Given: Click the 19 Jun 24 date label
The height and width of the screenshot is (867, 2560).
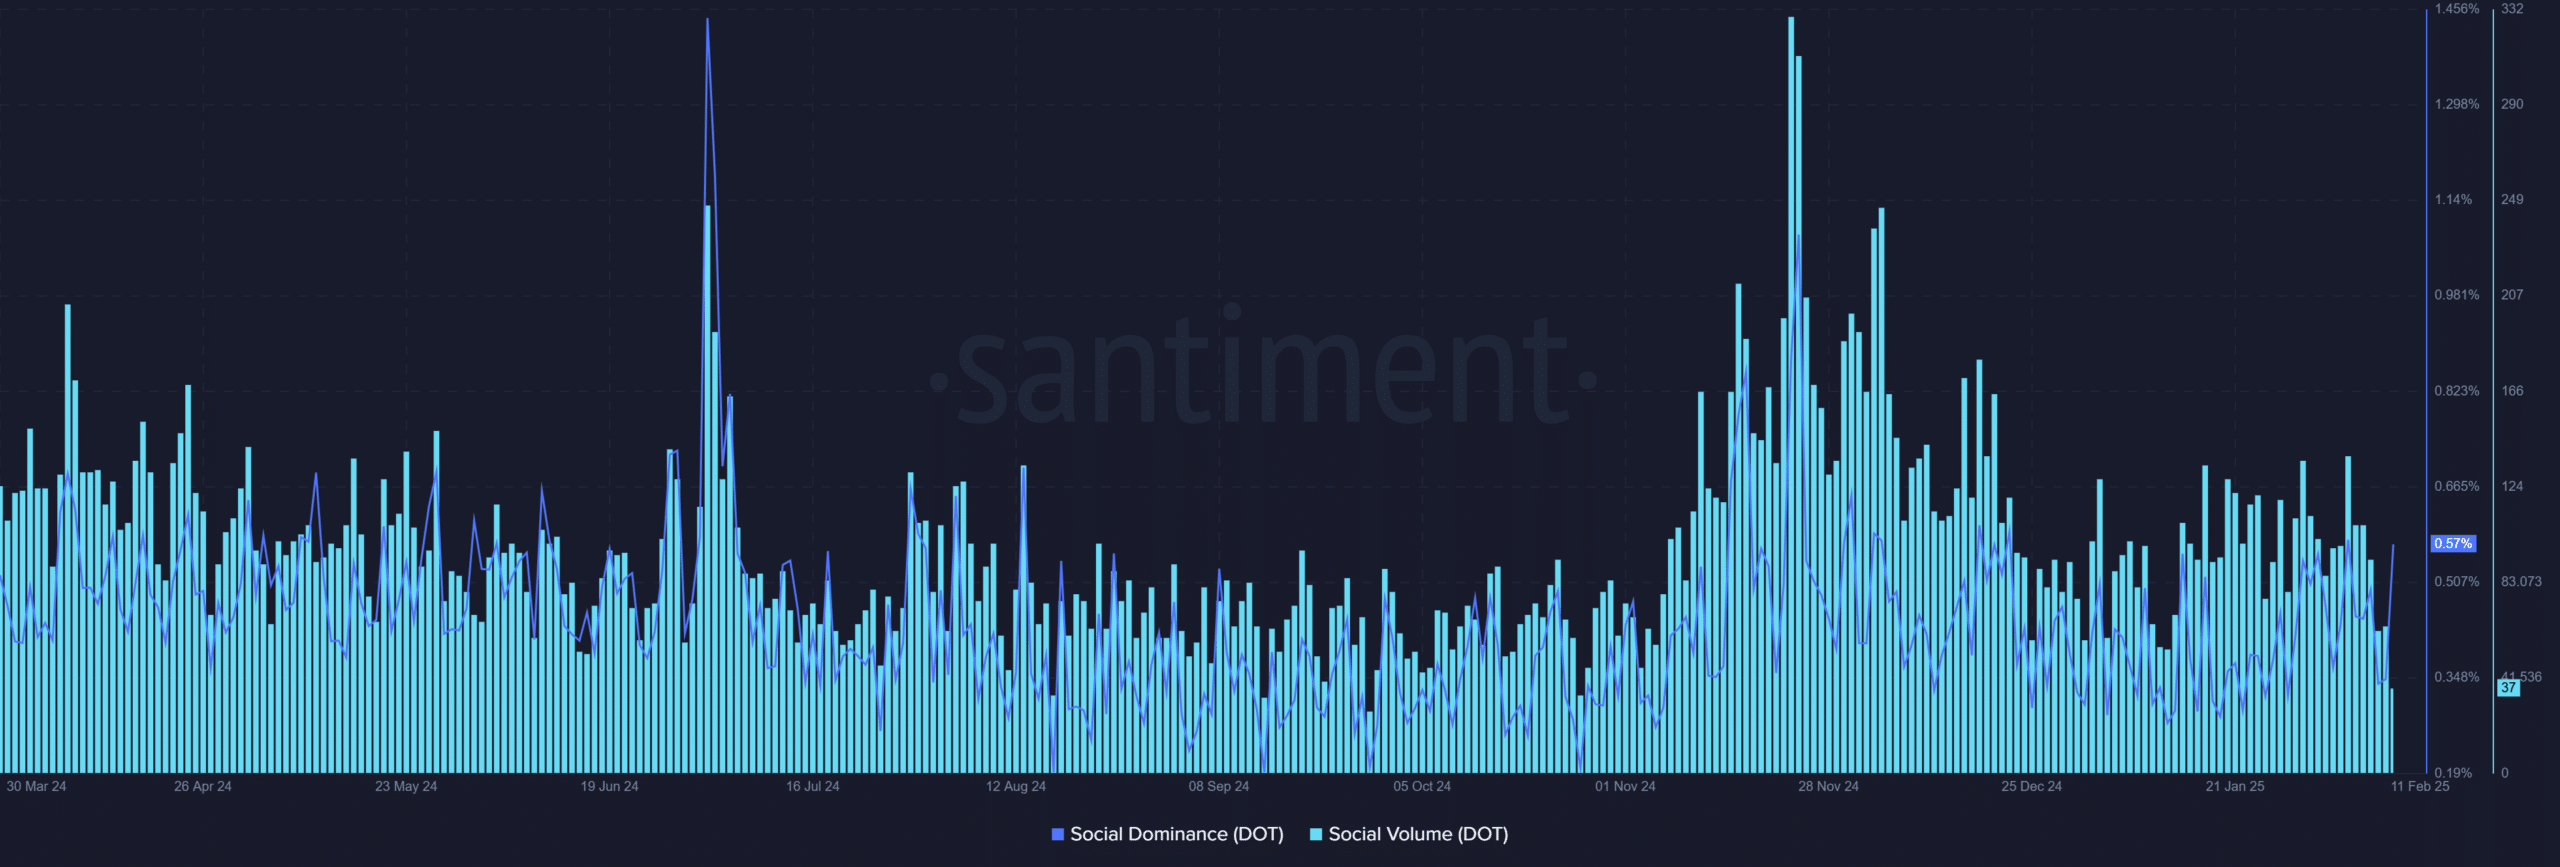Looking at the screenshot, I should point(609,786).
